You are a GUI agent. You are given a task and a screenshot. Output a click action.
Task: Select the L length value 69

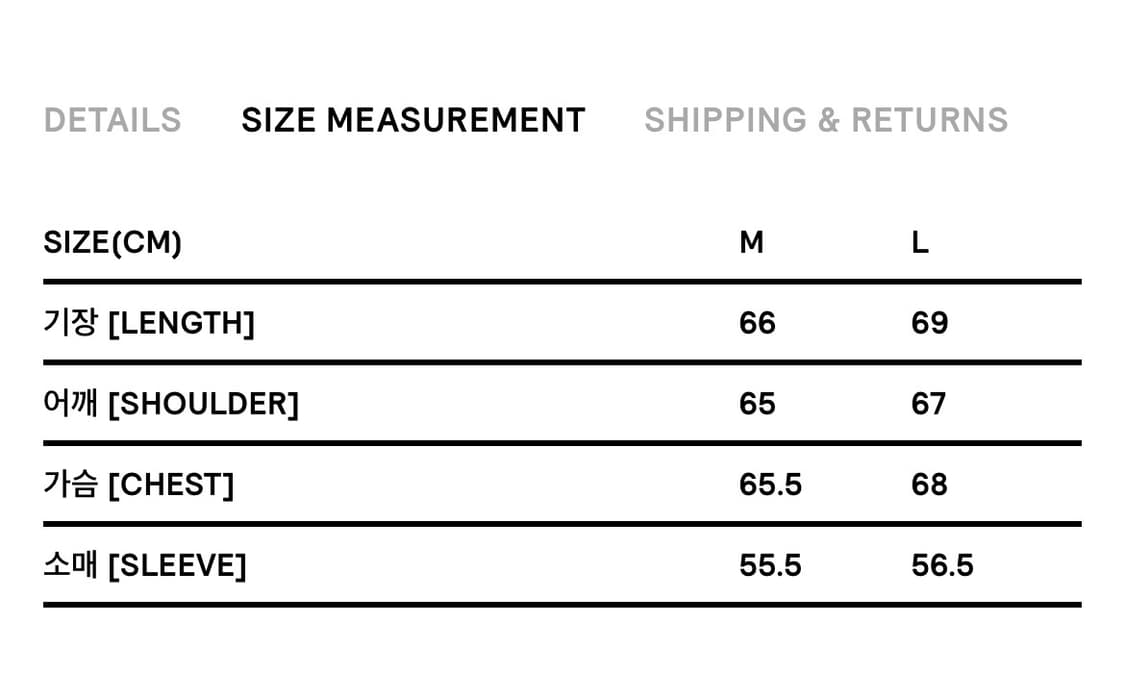coord(929,323)
